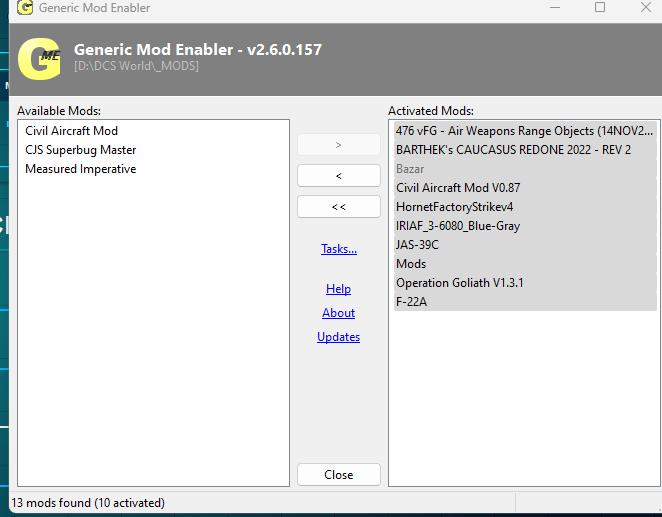Click the Close button at the bottom

[339, 475]
